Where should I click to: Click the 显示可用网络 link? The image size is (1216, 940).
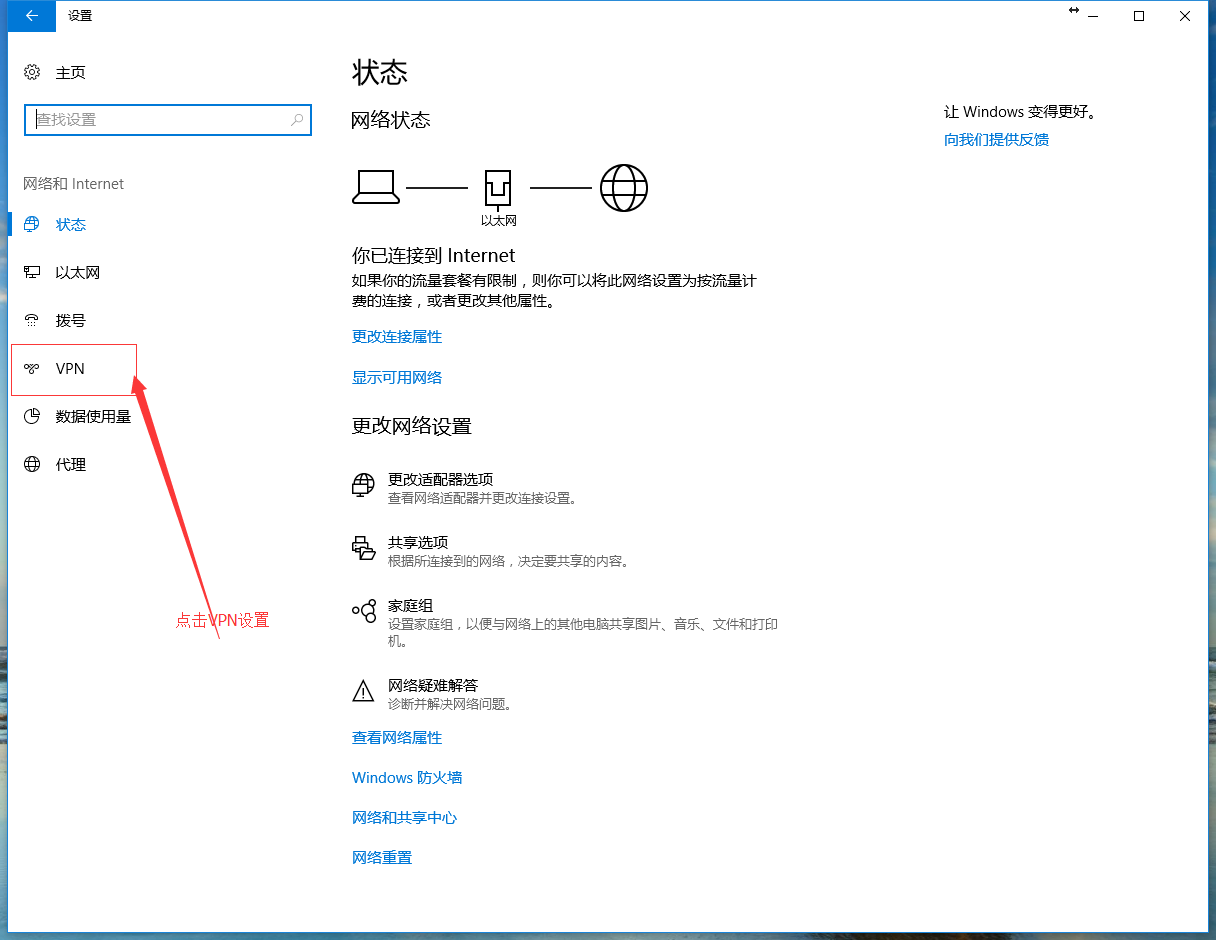[x=397, y=378]
